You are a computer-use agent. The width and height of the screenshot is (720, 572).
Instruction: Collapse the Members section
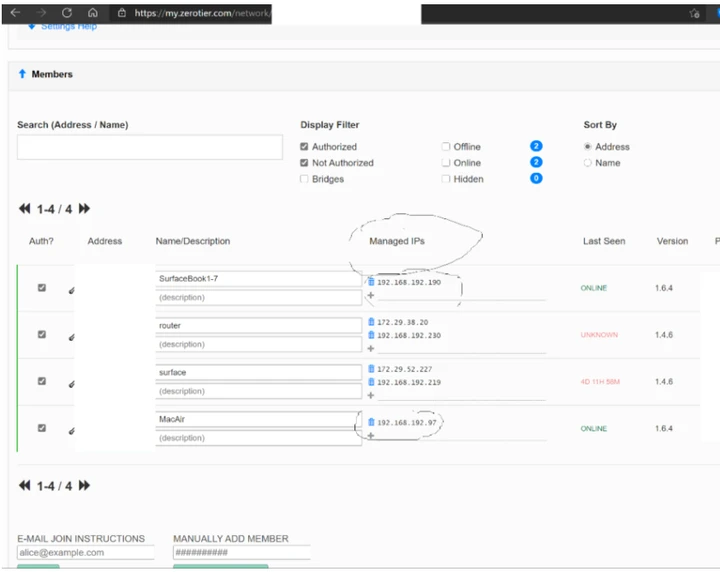point(22,74)
